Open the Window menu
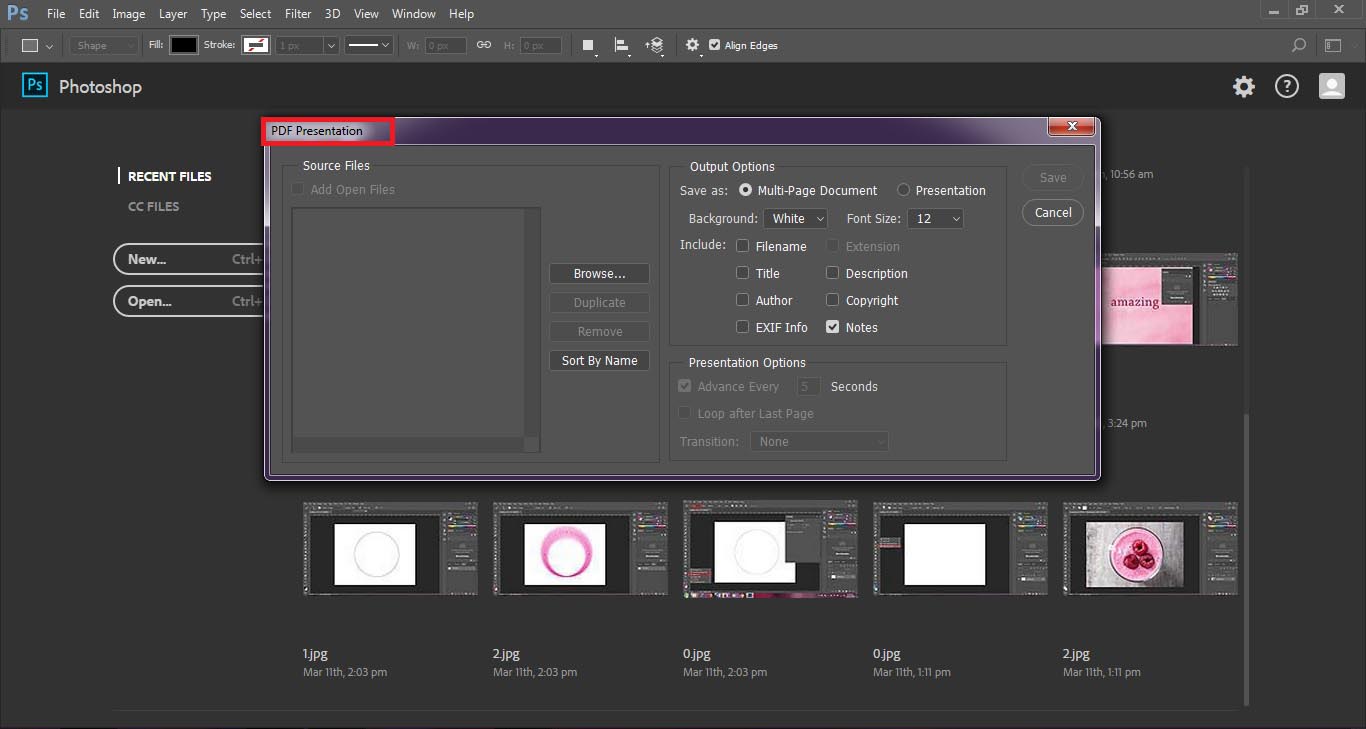Image resolution: width=1366 pixels, height=729 pixels. (413, 14)
